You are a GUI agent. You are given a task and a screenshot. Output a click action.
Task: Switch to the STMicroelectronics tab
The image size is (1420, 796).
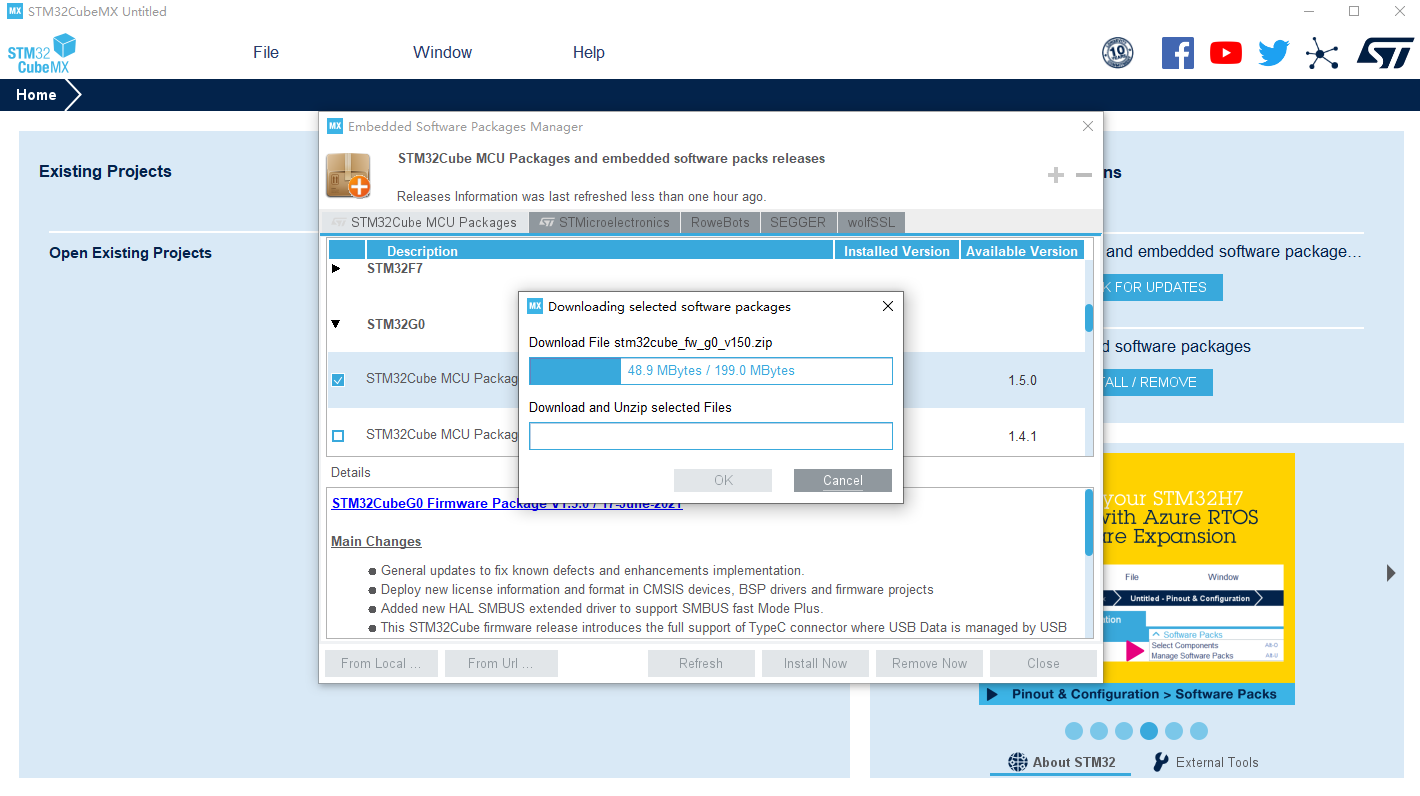[x=605, y=222]
